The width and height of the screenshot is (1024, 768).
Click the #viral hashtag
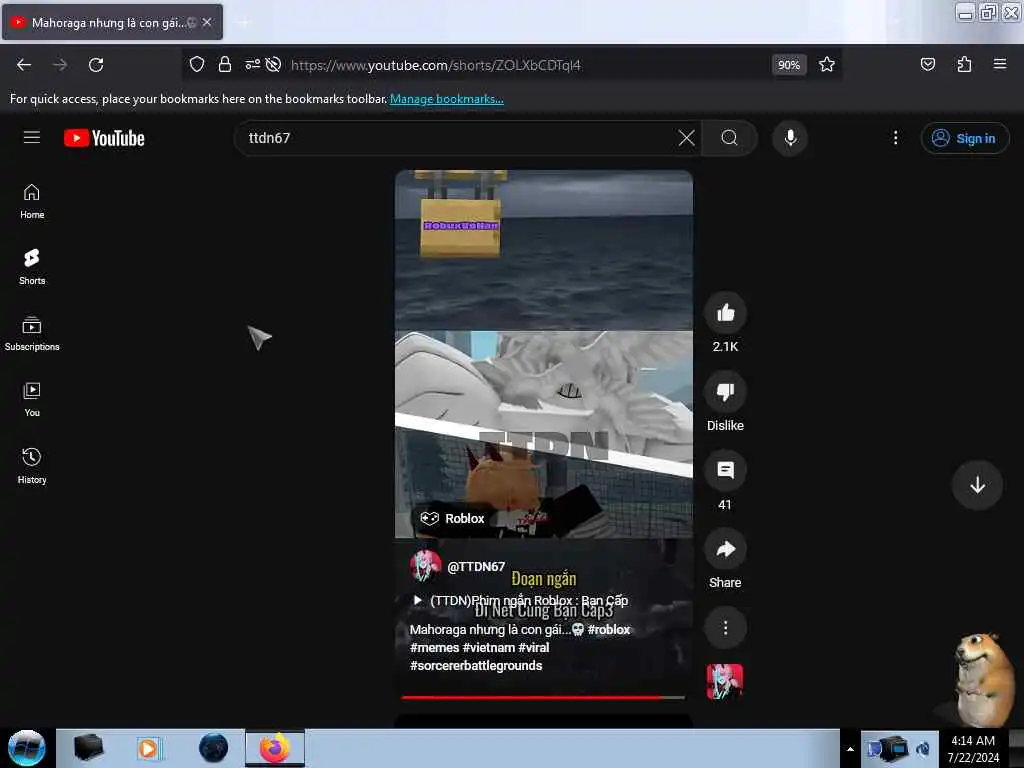534,648
